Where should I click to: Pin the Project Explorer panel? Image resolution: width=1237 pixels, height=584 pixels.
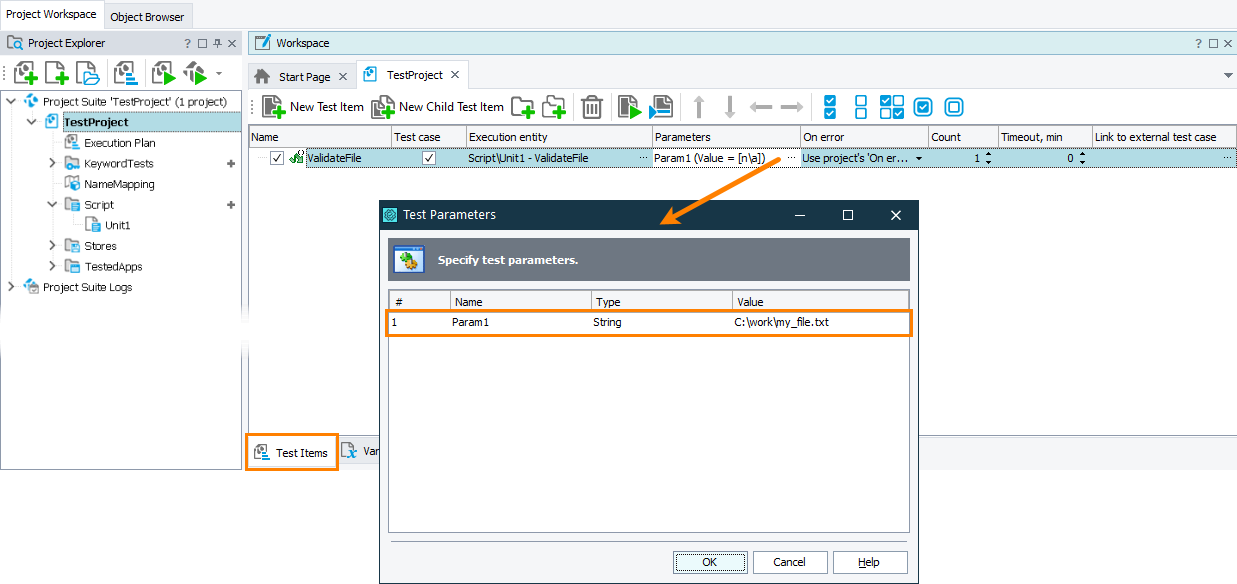click(x=215, y=43)
